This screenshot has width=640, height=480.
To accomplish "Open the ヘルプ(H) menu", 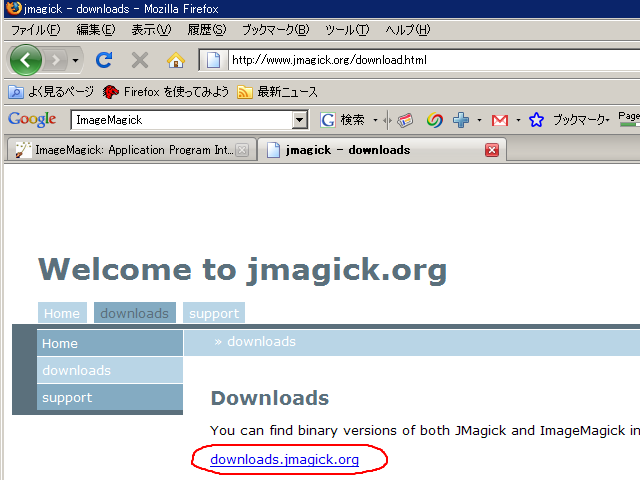I will tap(408, 30).
